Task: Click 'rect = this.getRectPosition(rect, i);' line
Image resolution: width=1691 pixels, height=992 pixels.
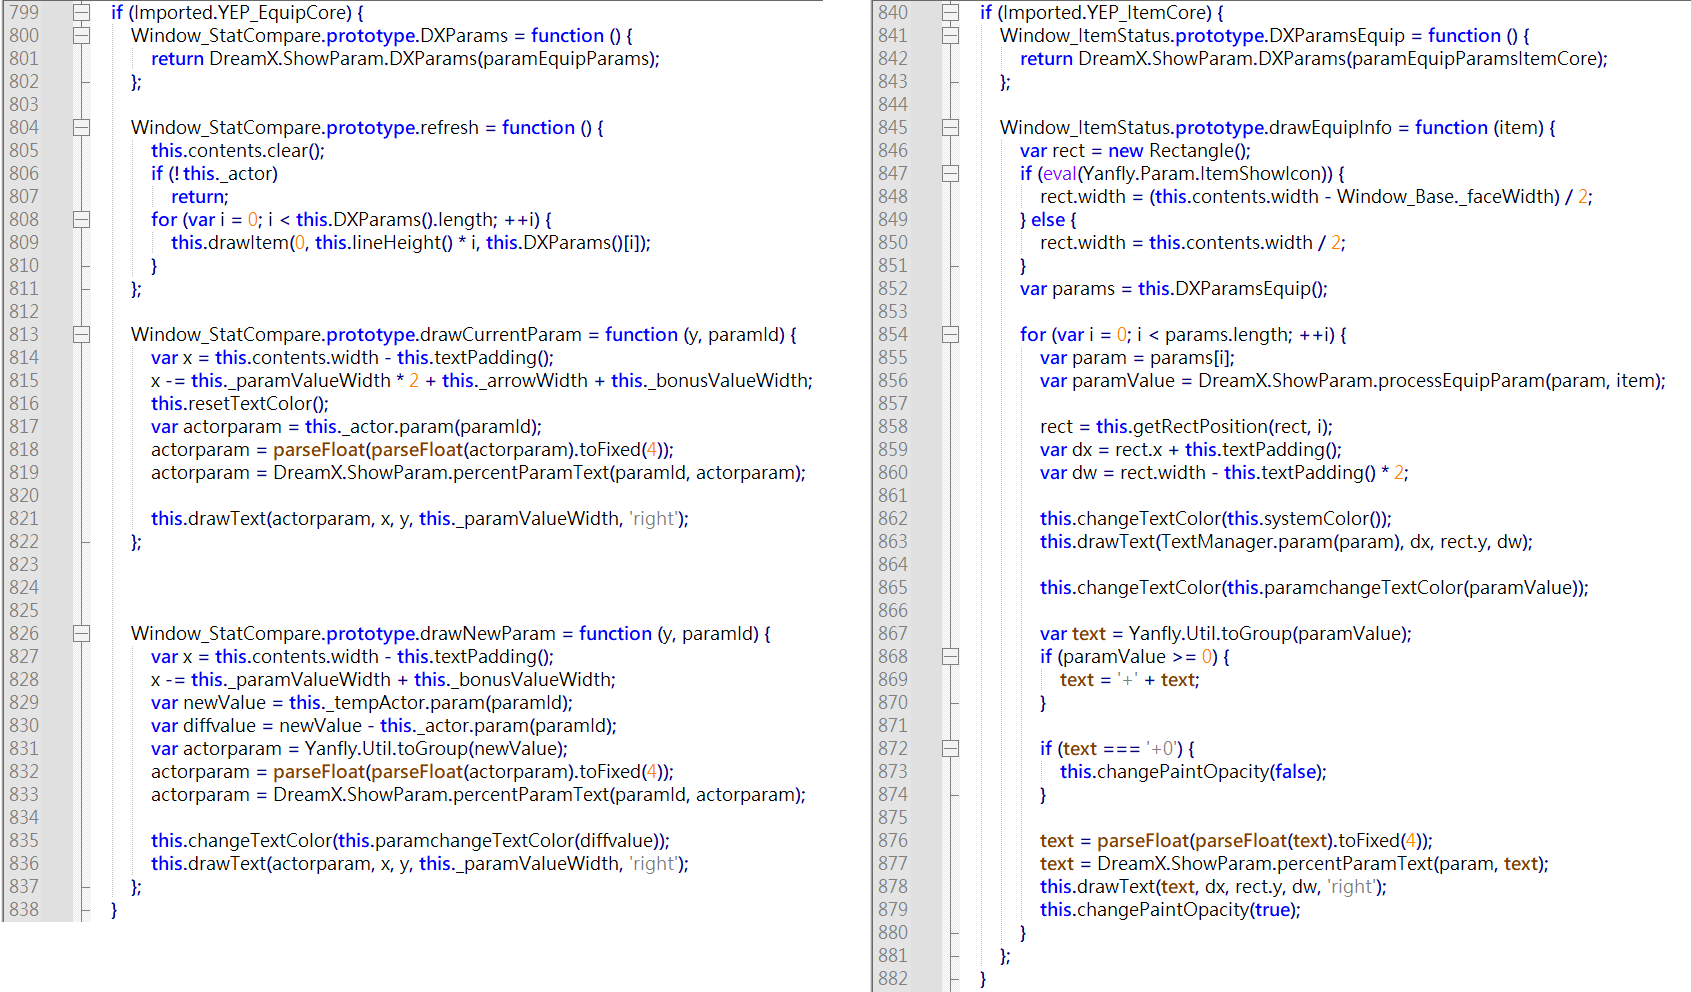Action: [1186, 427]
